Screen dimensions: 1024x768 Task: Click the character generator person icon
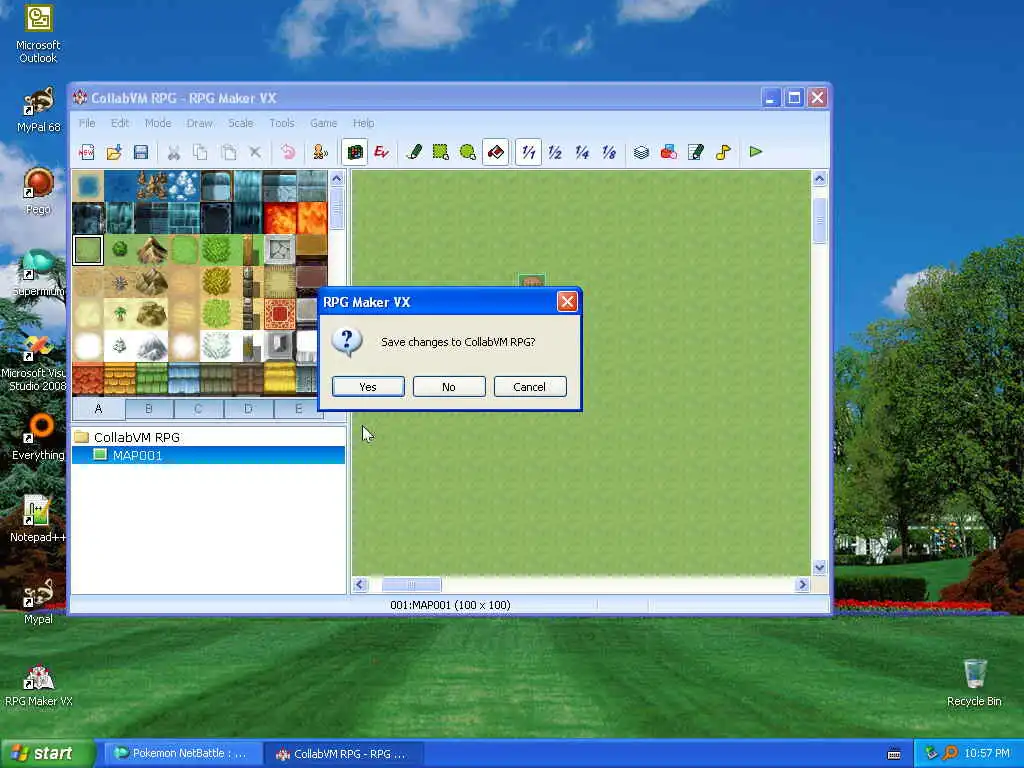(320, 152)
